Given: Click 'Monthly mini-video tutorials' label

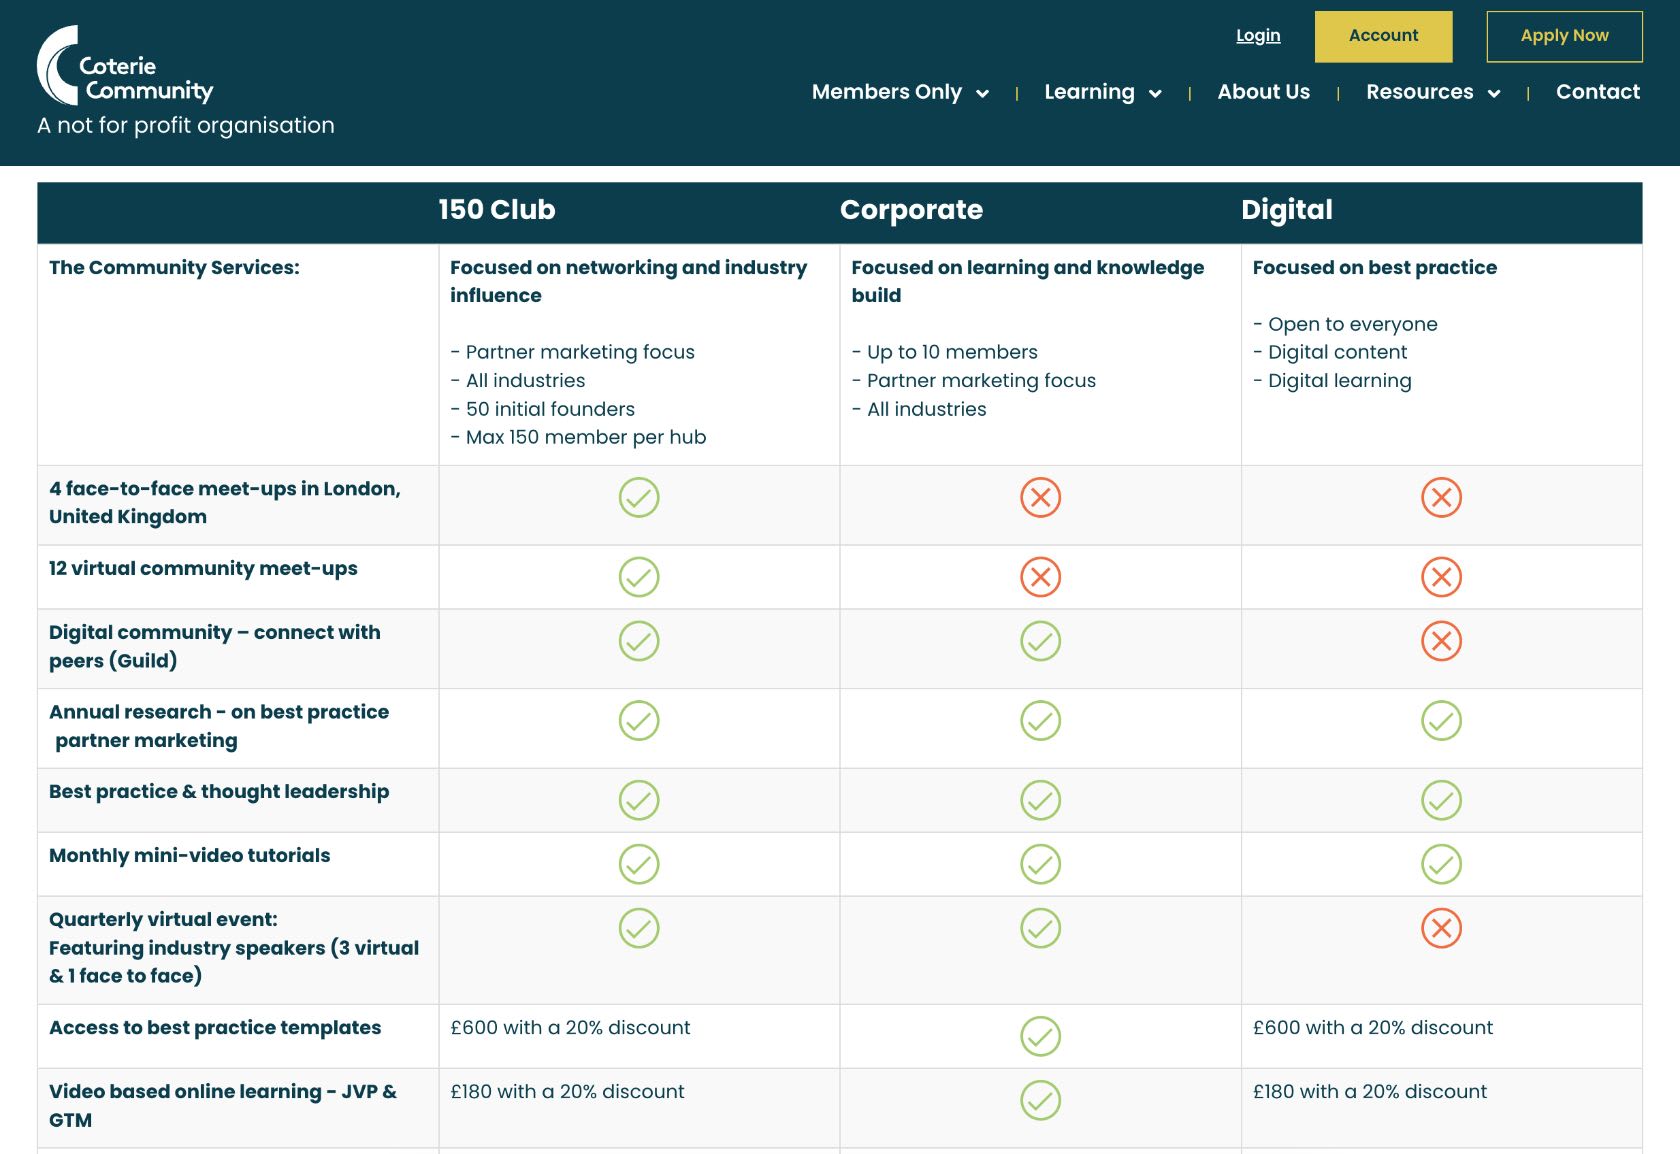Looking at the screenshot, I should pyautogui.click(x=189, y=855).
